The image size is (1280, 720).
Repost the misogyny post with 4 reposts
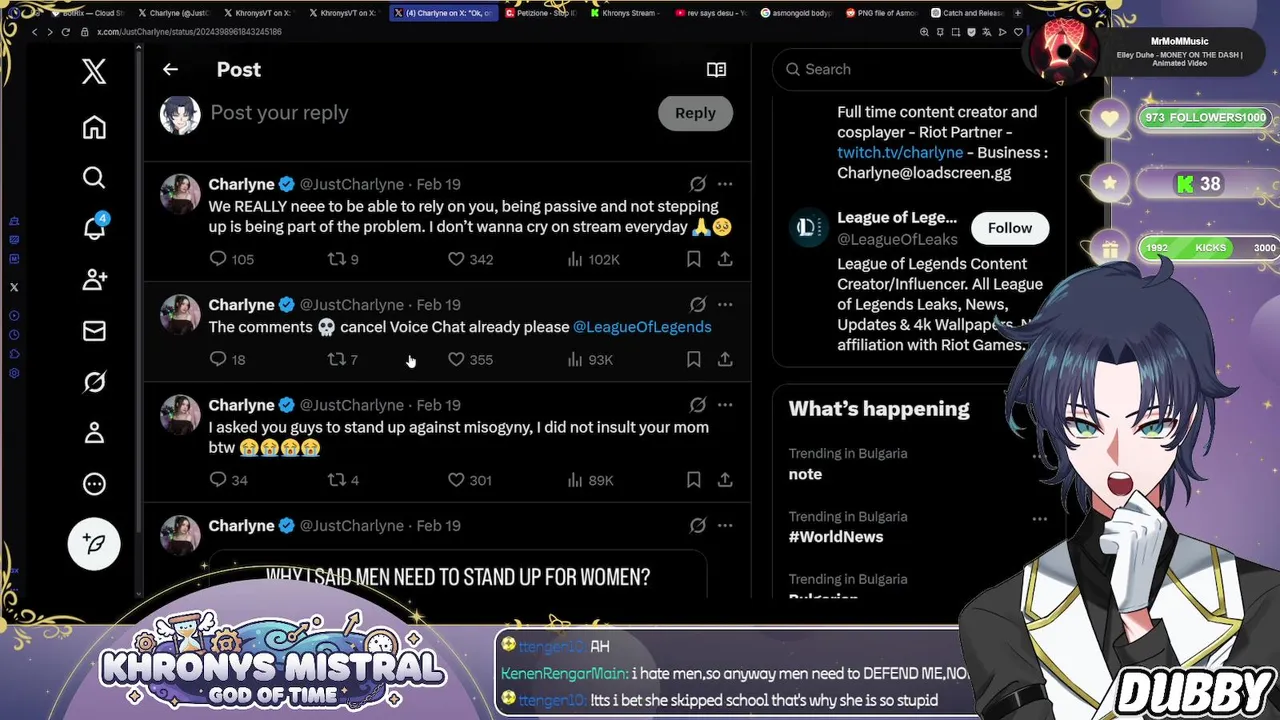click(x=337, y=480)
